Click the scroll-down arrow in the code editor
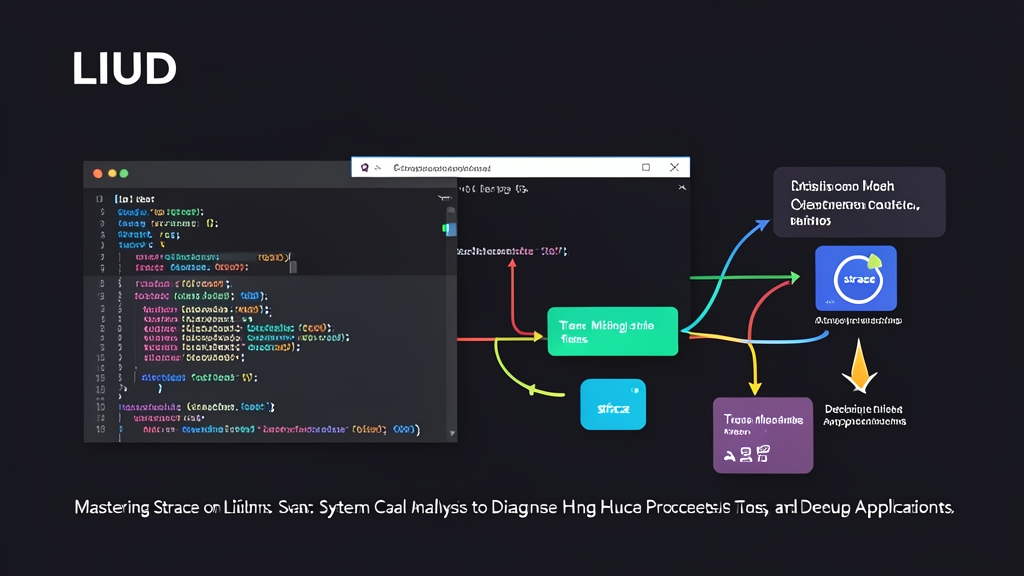Viewport: 1024px width, 576px height. (452, 433)
